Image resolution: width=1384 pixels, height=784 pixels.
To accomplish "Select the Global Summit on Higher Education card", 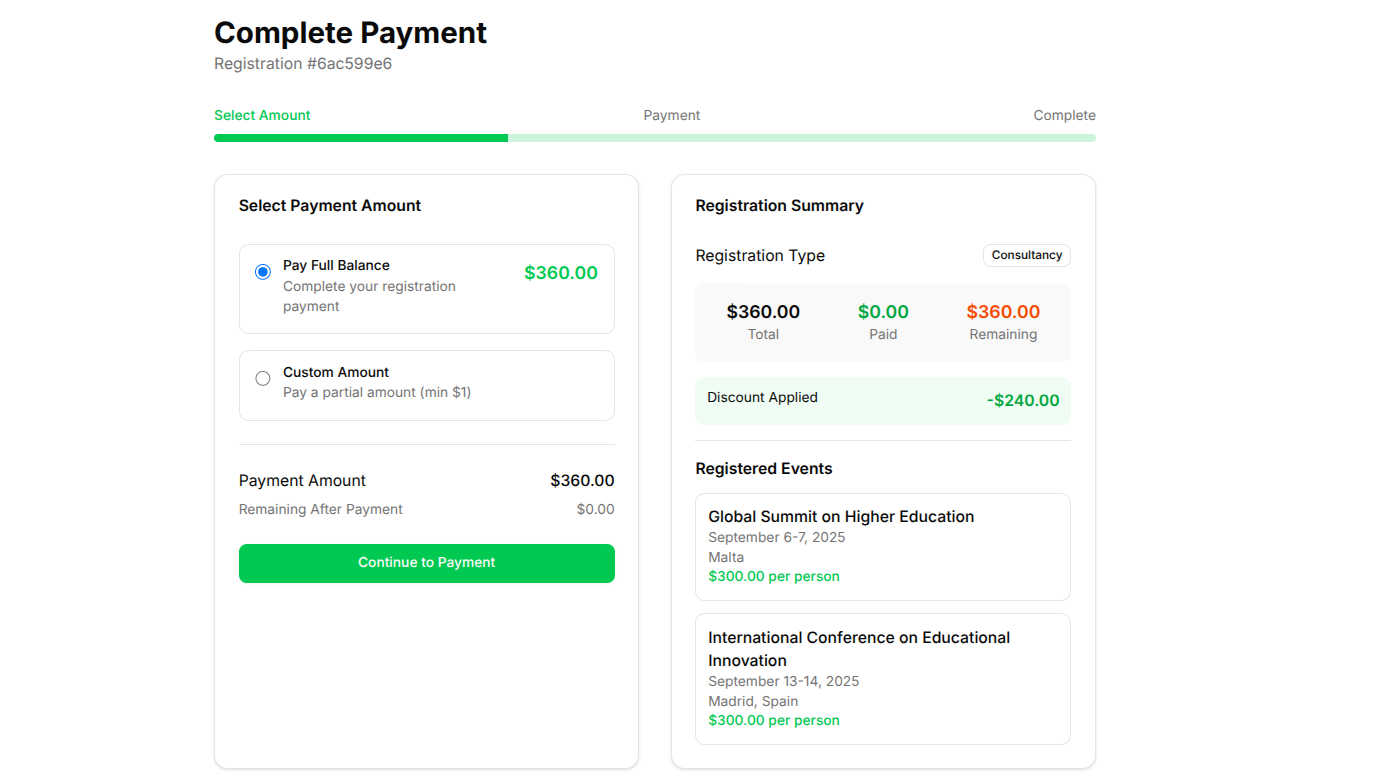I will 882,546.
